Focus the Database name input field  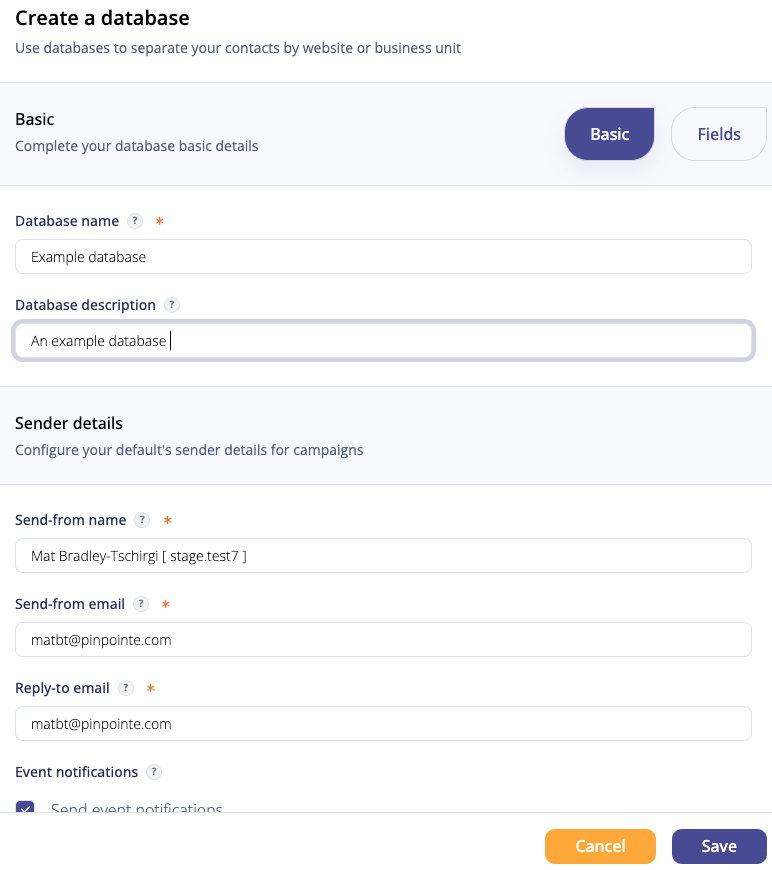pyautogui.click(x=383, y=256)
